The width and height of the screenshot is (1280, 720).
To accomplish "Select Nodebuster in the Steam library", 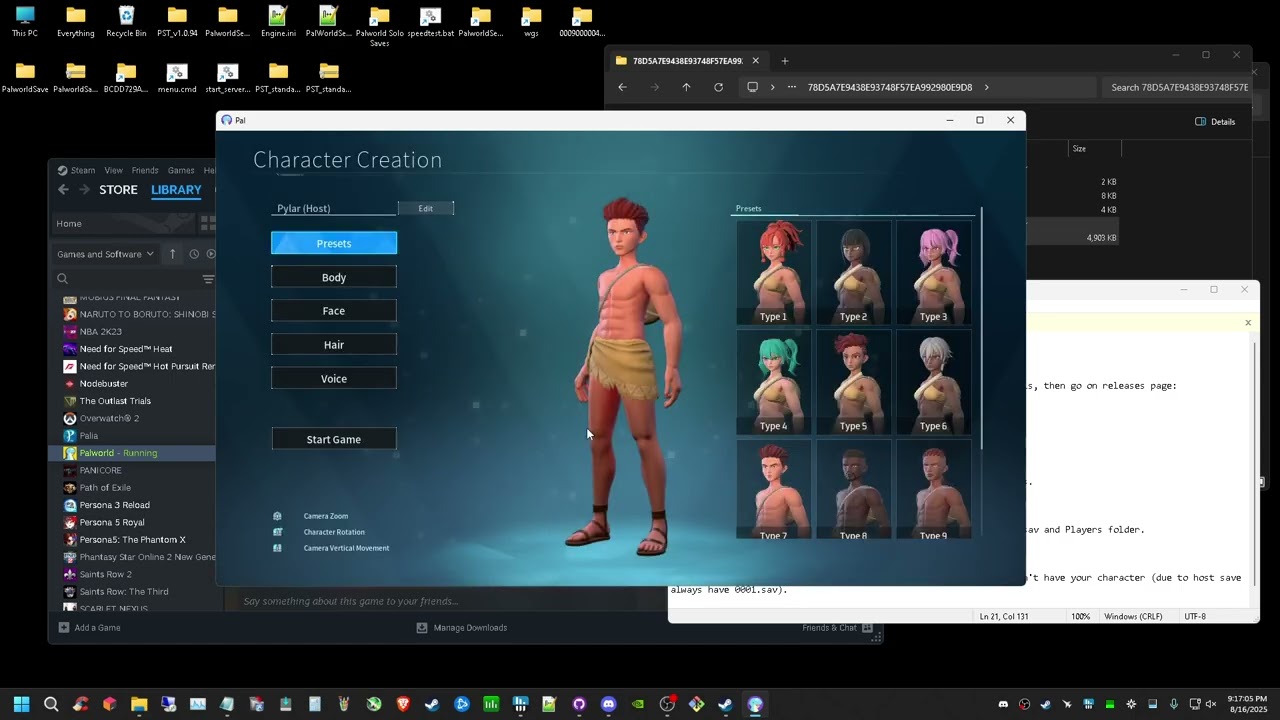I will (x=103, y=383).
